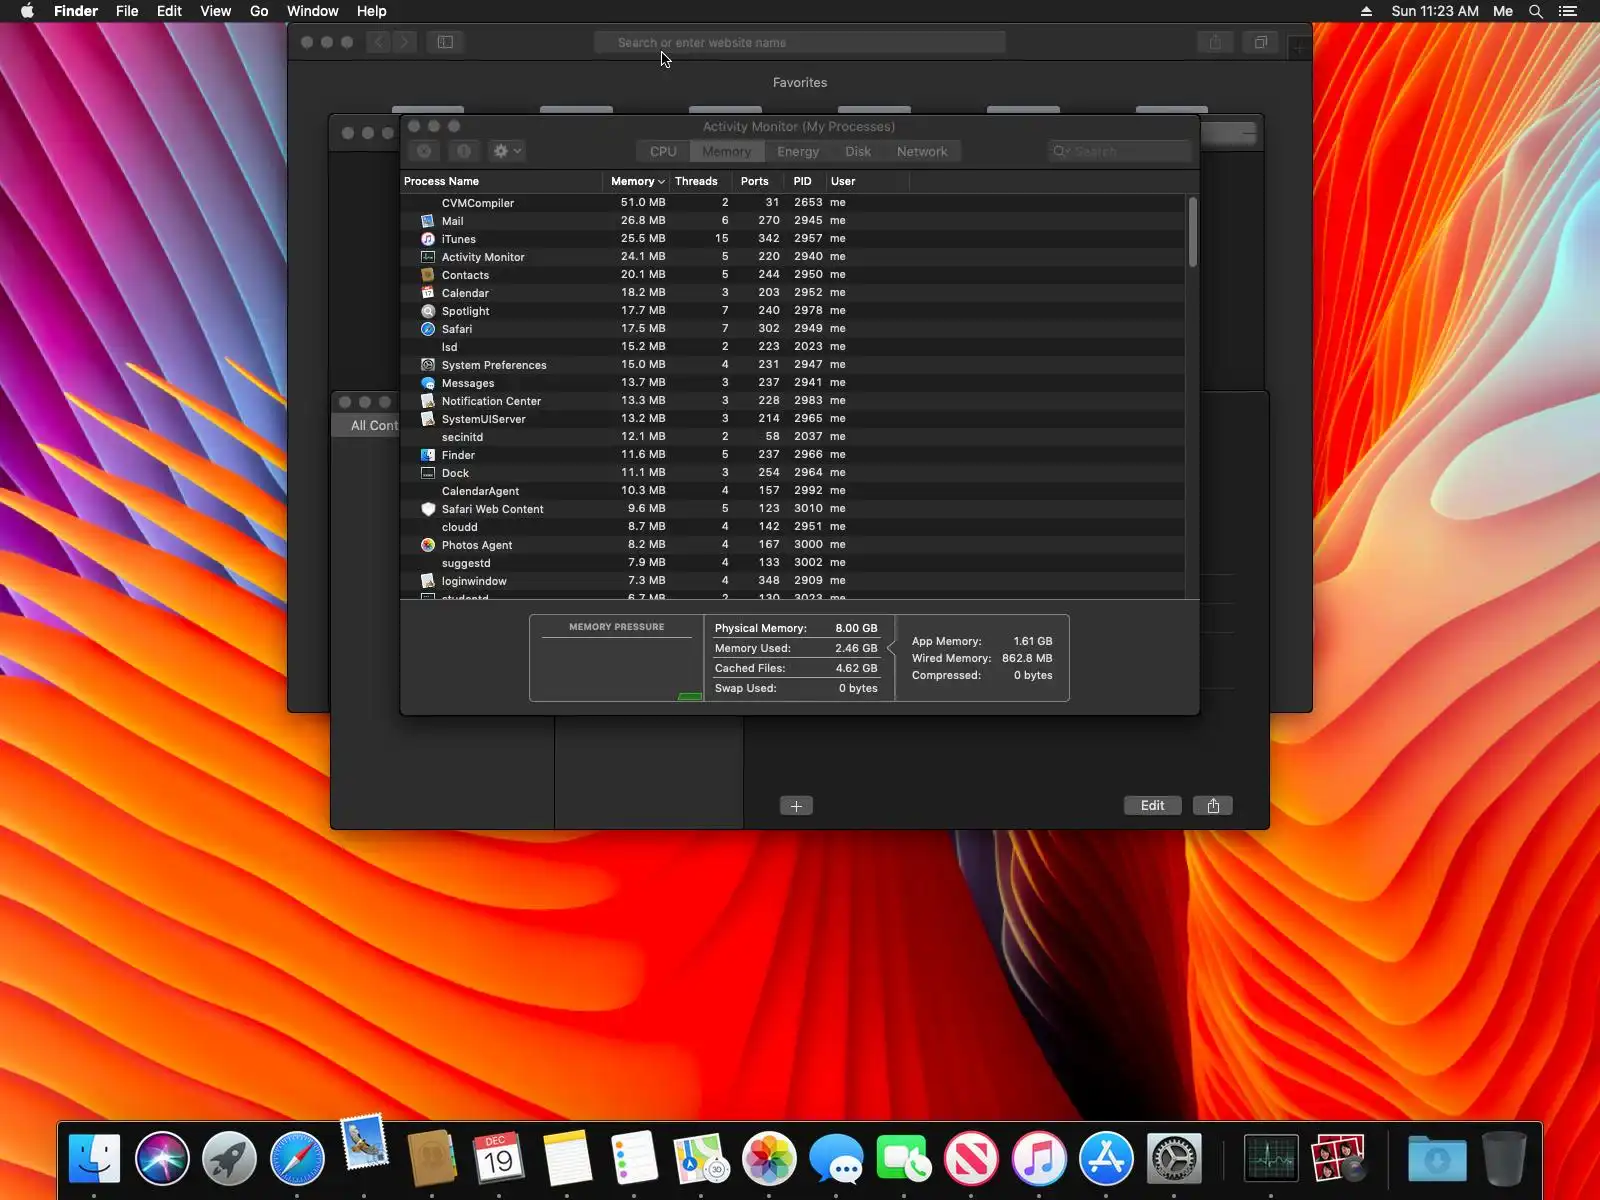Sort by the PID column header
This screenshot has width=1600, height=1200.
pos(802,181)
